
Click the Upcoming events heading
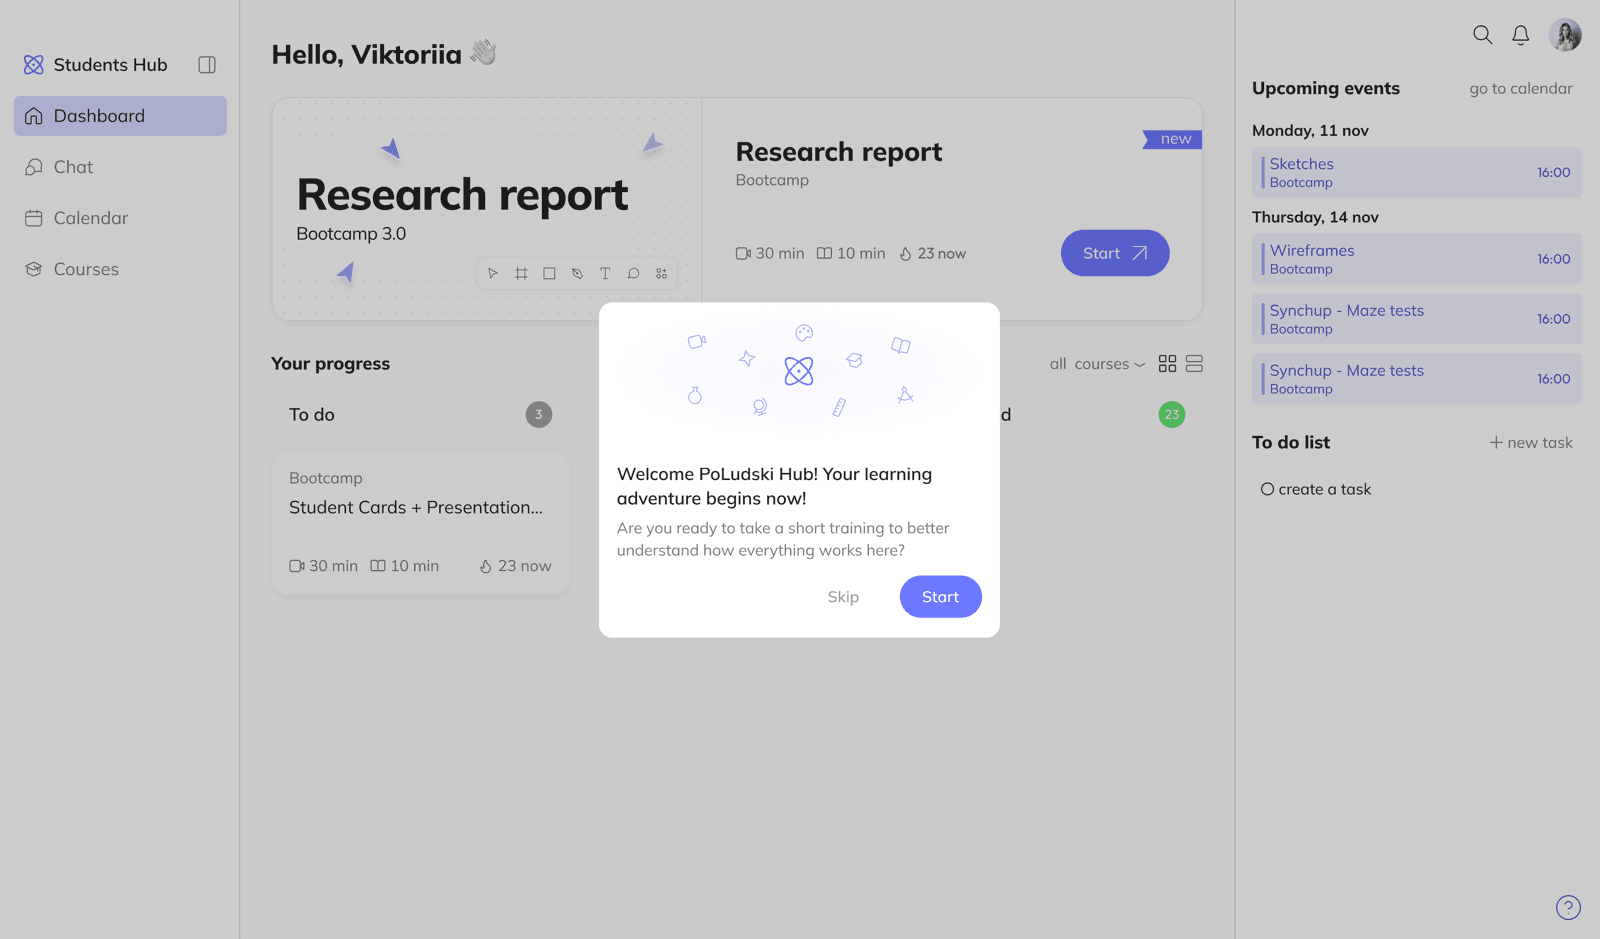(1326, 88)
